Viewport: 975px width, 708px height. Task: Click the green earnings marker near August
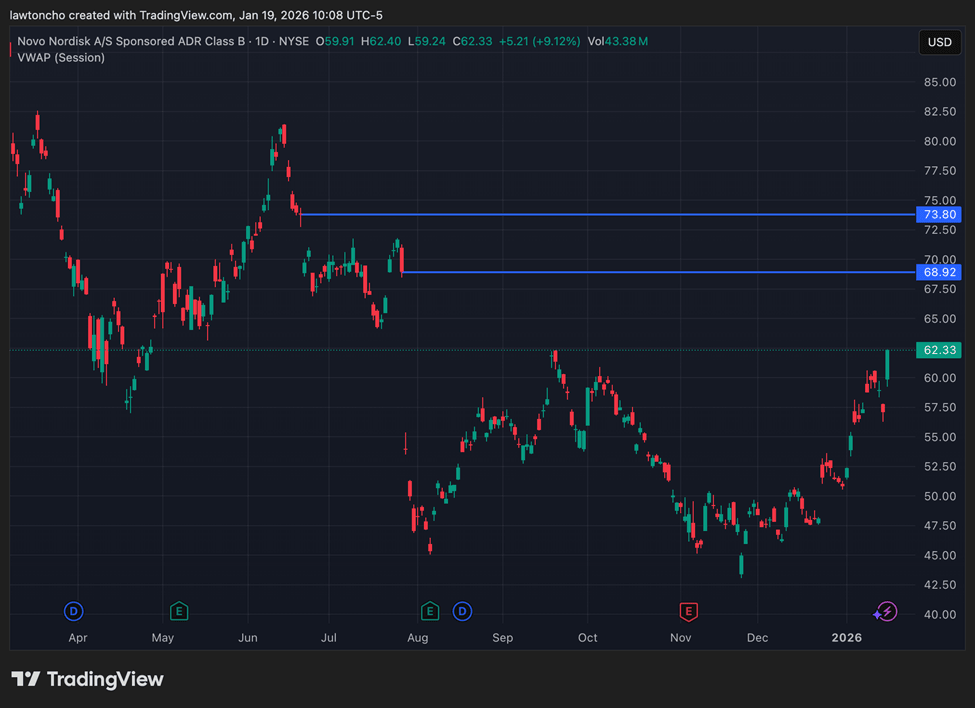(x=430, y=612)
